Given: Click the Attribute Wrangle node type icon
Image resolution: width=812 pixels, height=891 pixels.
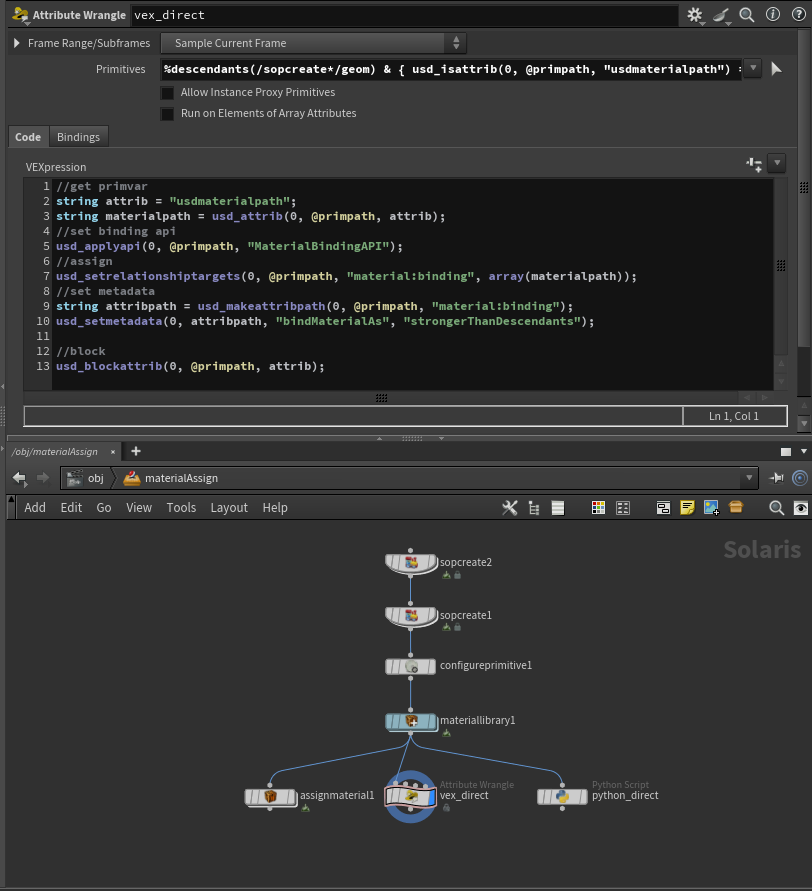Looking at the screenshot, I should point(20,15).
